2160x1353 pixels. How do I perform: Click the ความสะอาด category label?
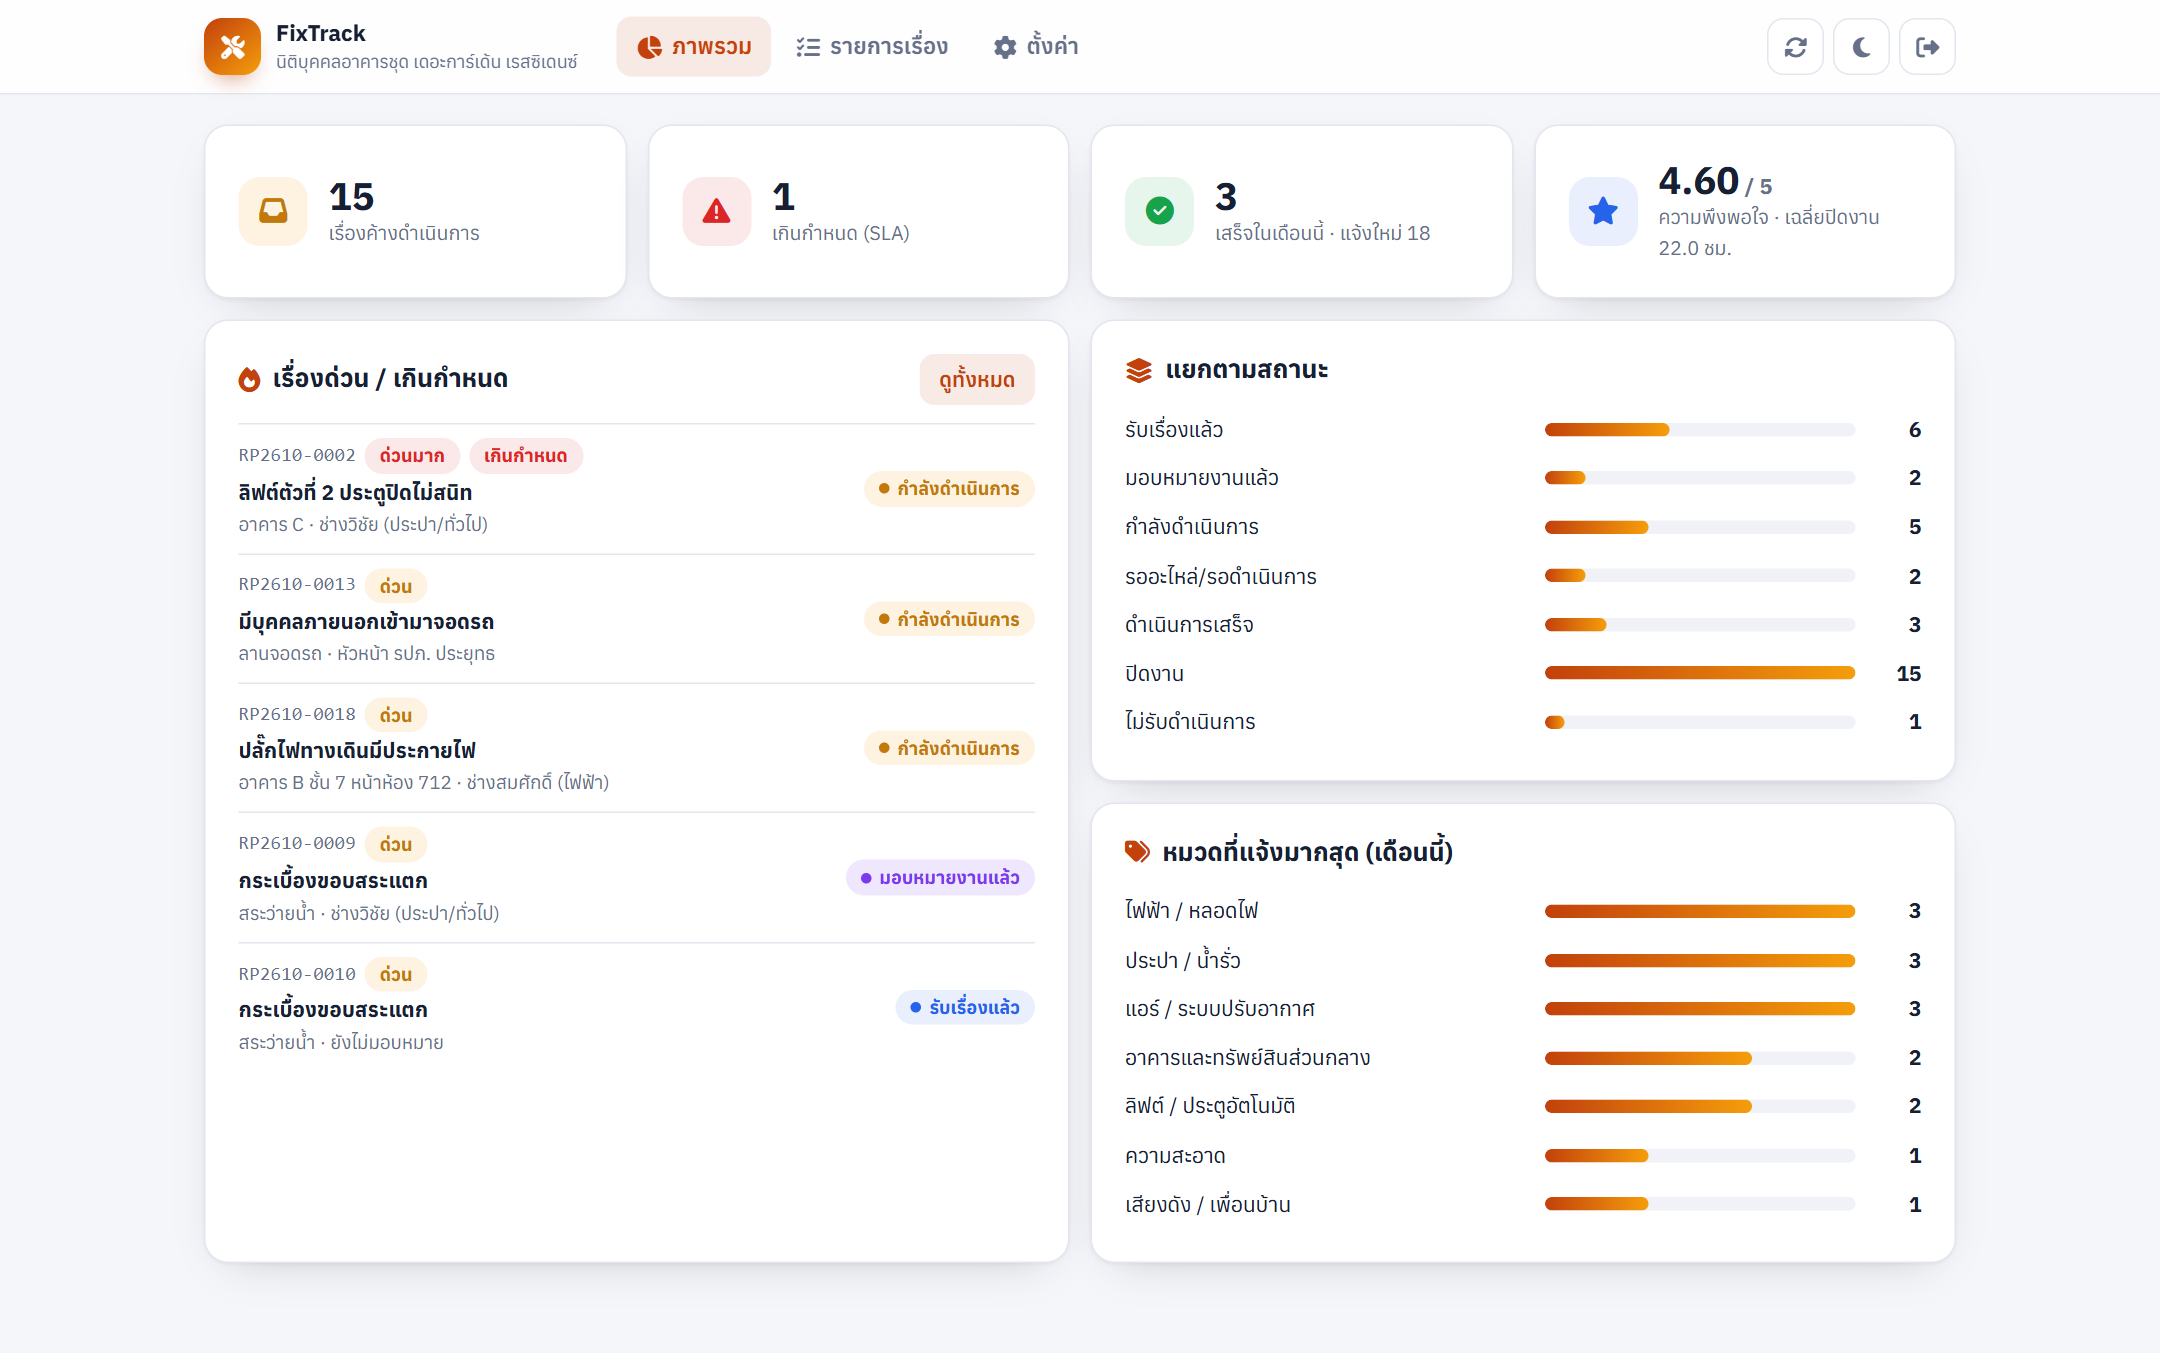(1175, 1156)
